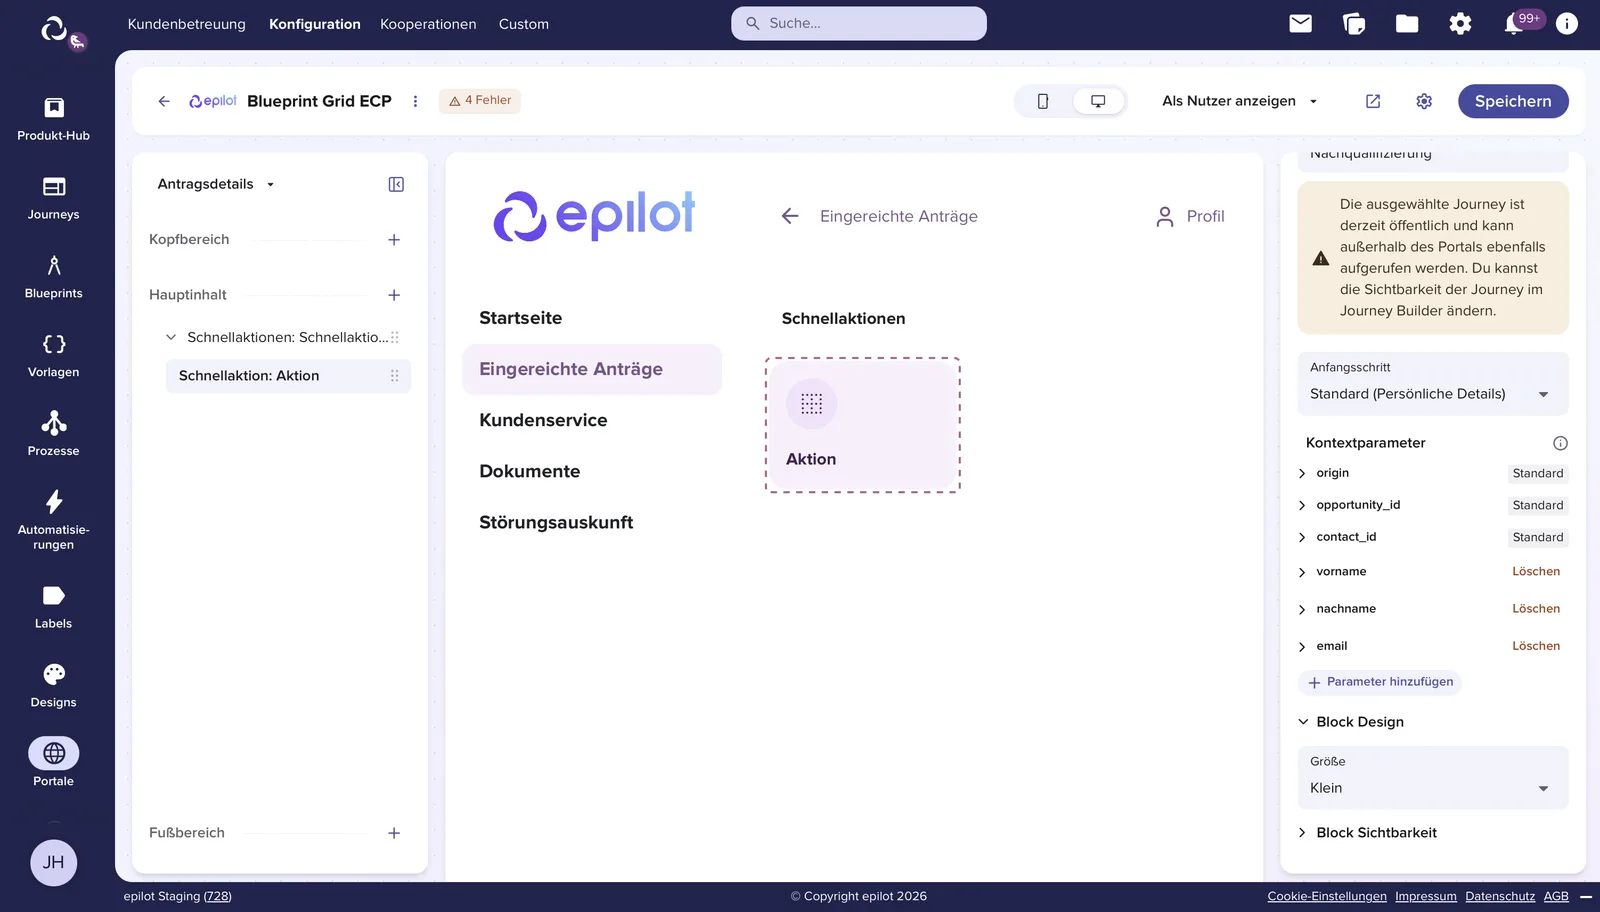Switch to mobile preview
The image size is (1600, 912).
[1043, 101]
